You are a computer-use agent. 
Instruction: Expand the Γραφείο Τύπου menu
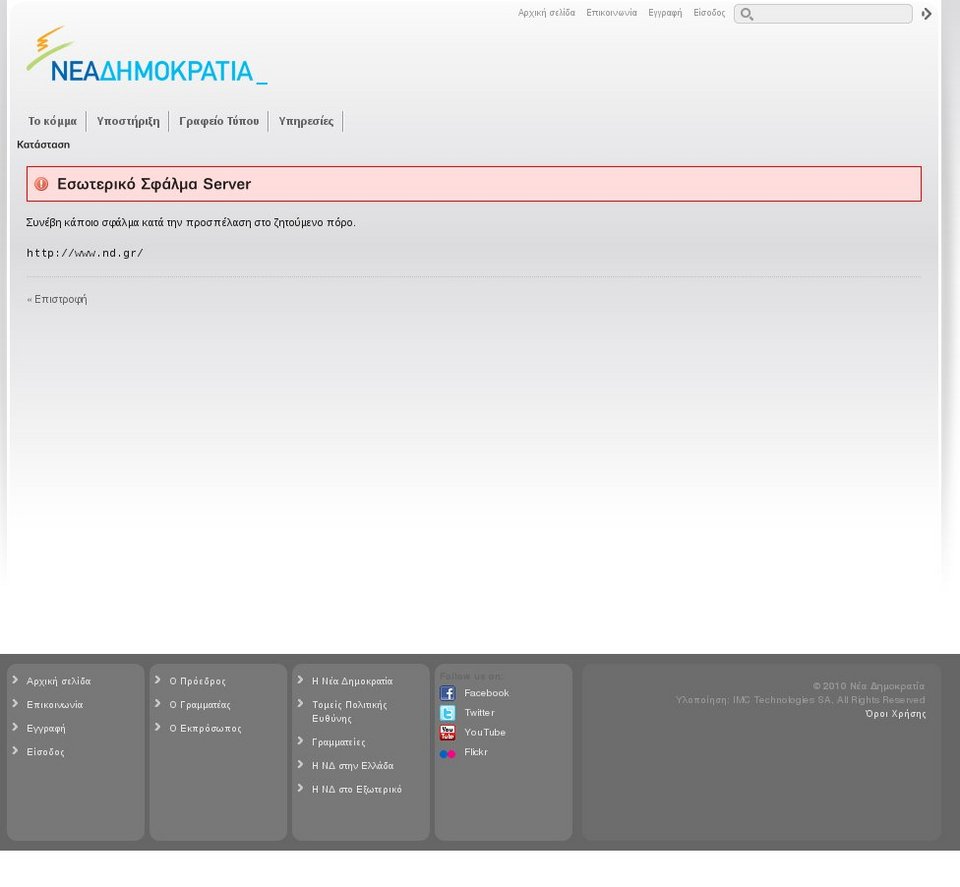(x=219, y=121)
